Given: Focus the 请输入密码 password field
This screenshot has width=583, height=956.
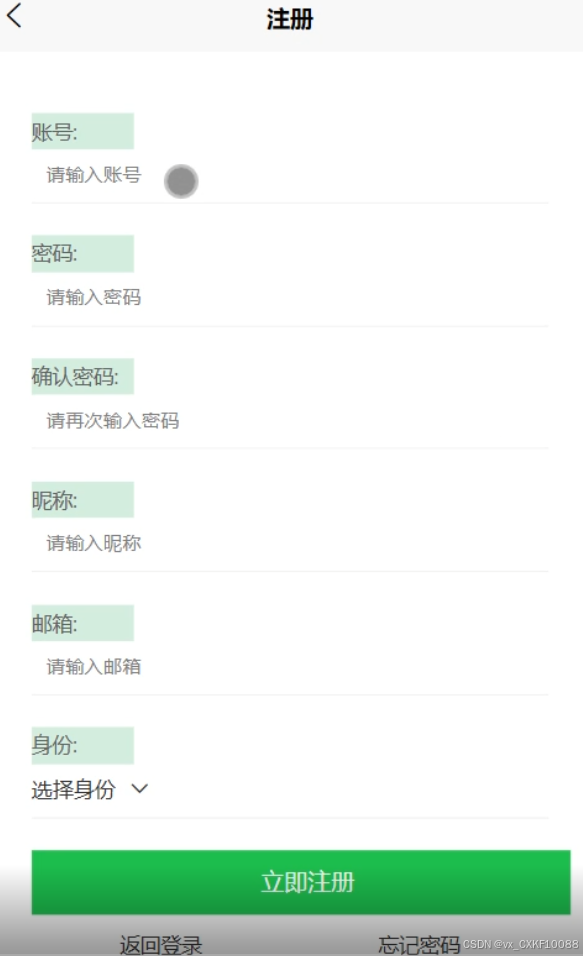Looking at the screenshot, I should 290,298.
